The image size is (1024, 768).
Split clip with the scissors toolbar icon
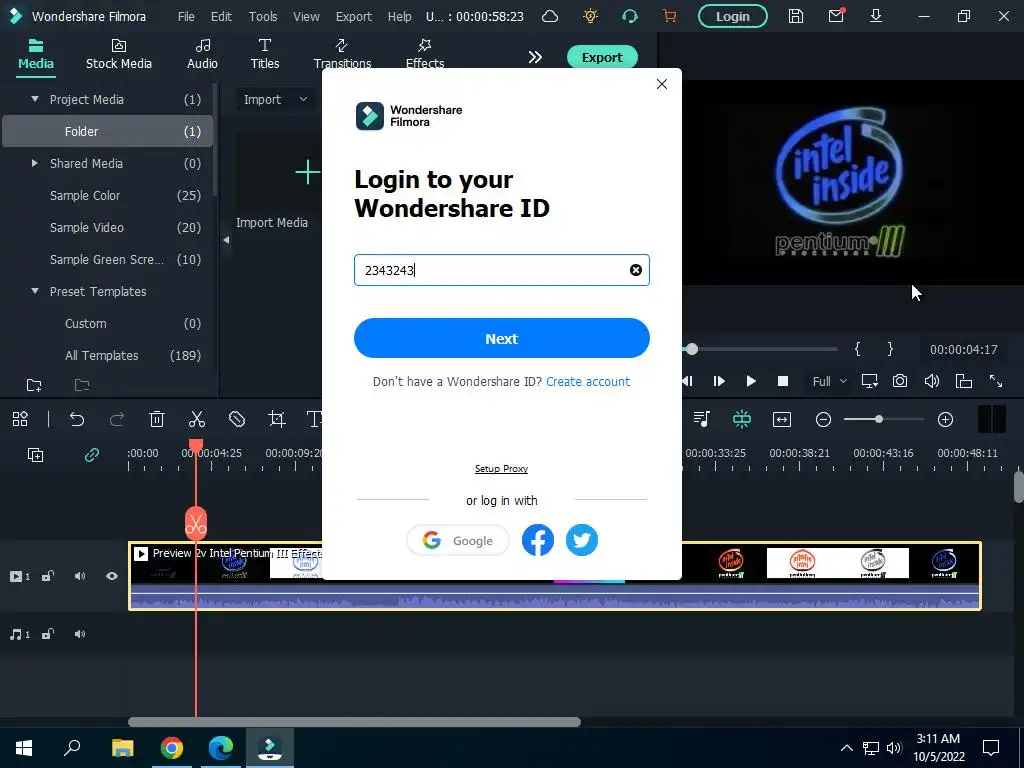197,419
